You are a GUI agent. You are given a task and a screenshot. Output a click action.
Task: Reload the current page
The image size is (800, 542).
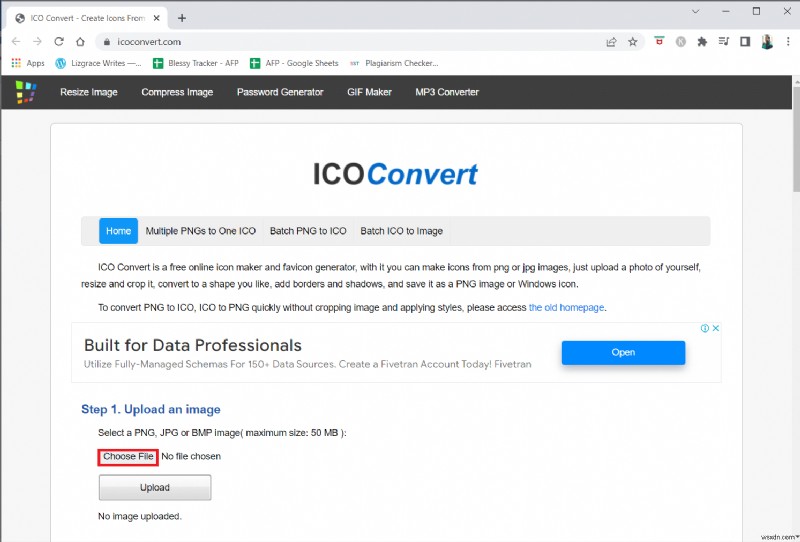point(59,42)
